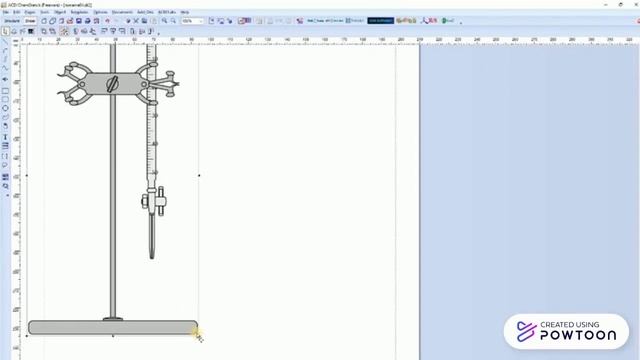Click the Zoom In magnifier
Viewport: 640px width, 360px height.
tap(164, 21)
